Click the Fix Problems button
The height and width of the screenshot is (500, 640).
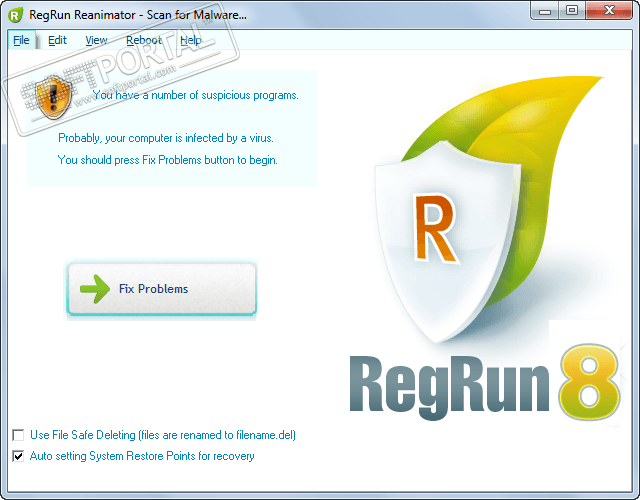pos(162,289)
